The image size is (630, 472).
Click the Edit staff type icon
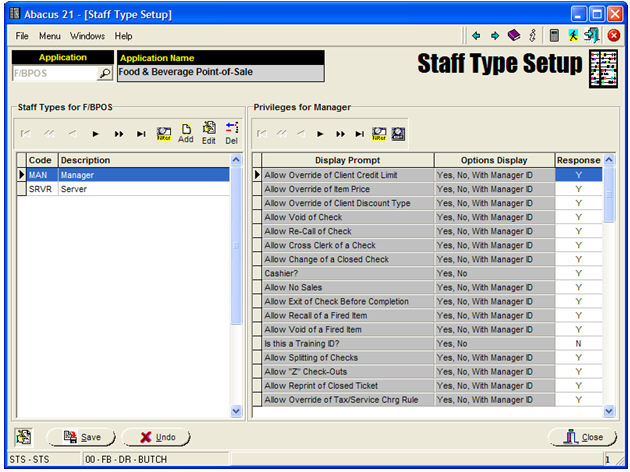point(209,132)
